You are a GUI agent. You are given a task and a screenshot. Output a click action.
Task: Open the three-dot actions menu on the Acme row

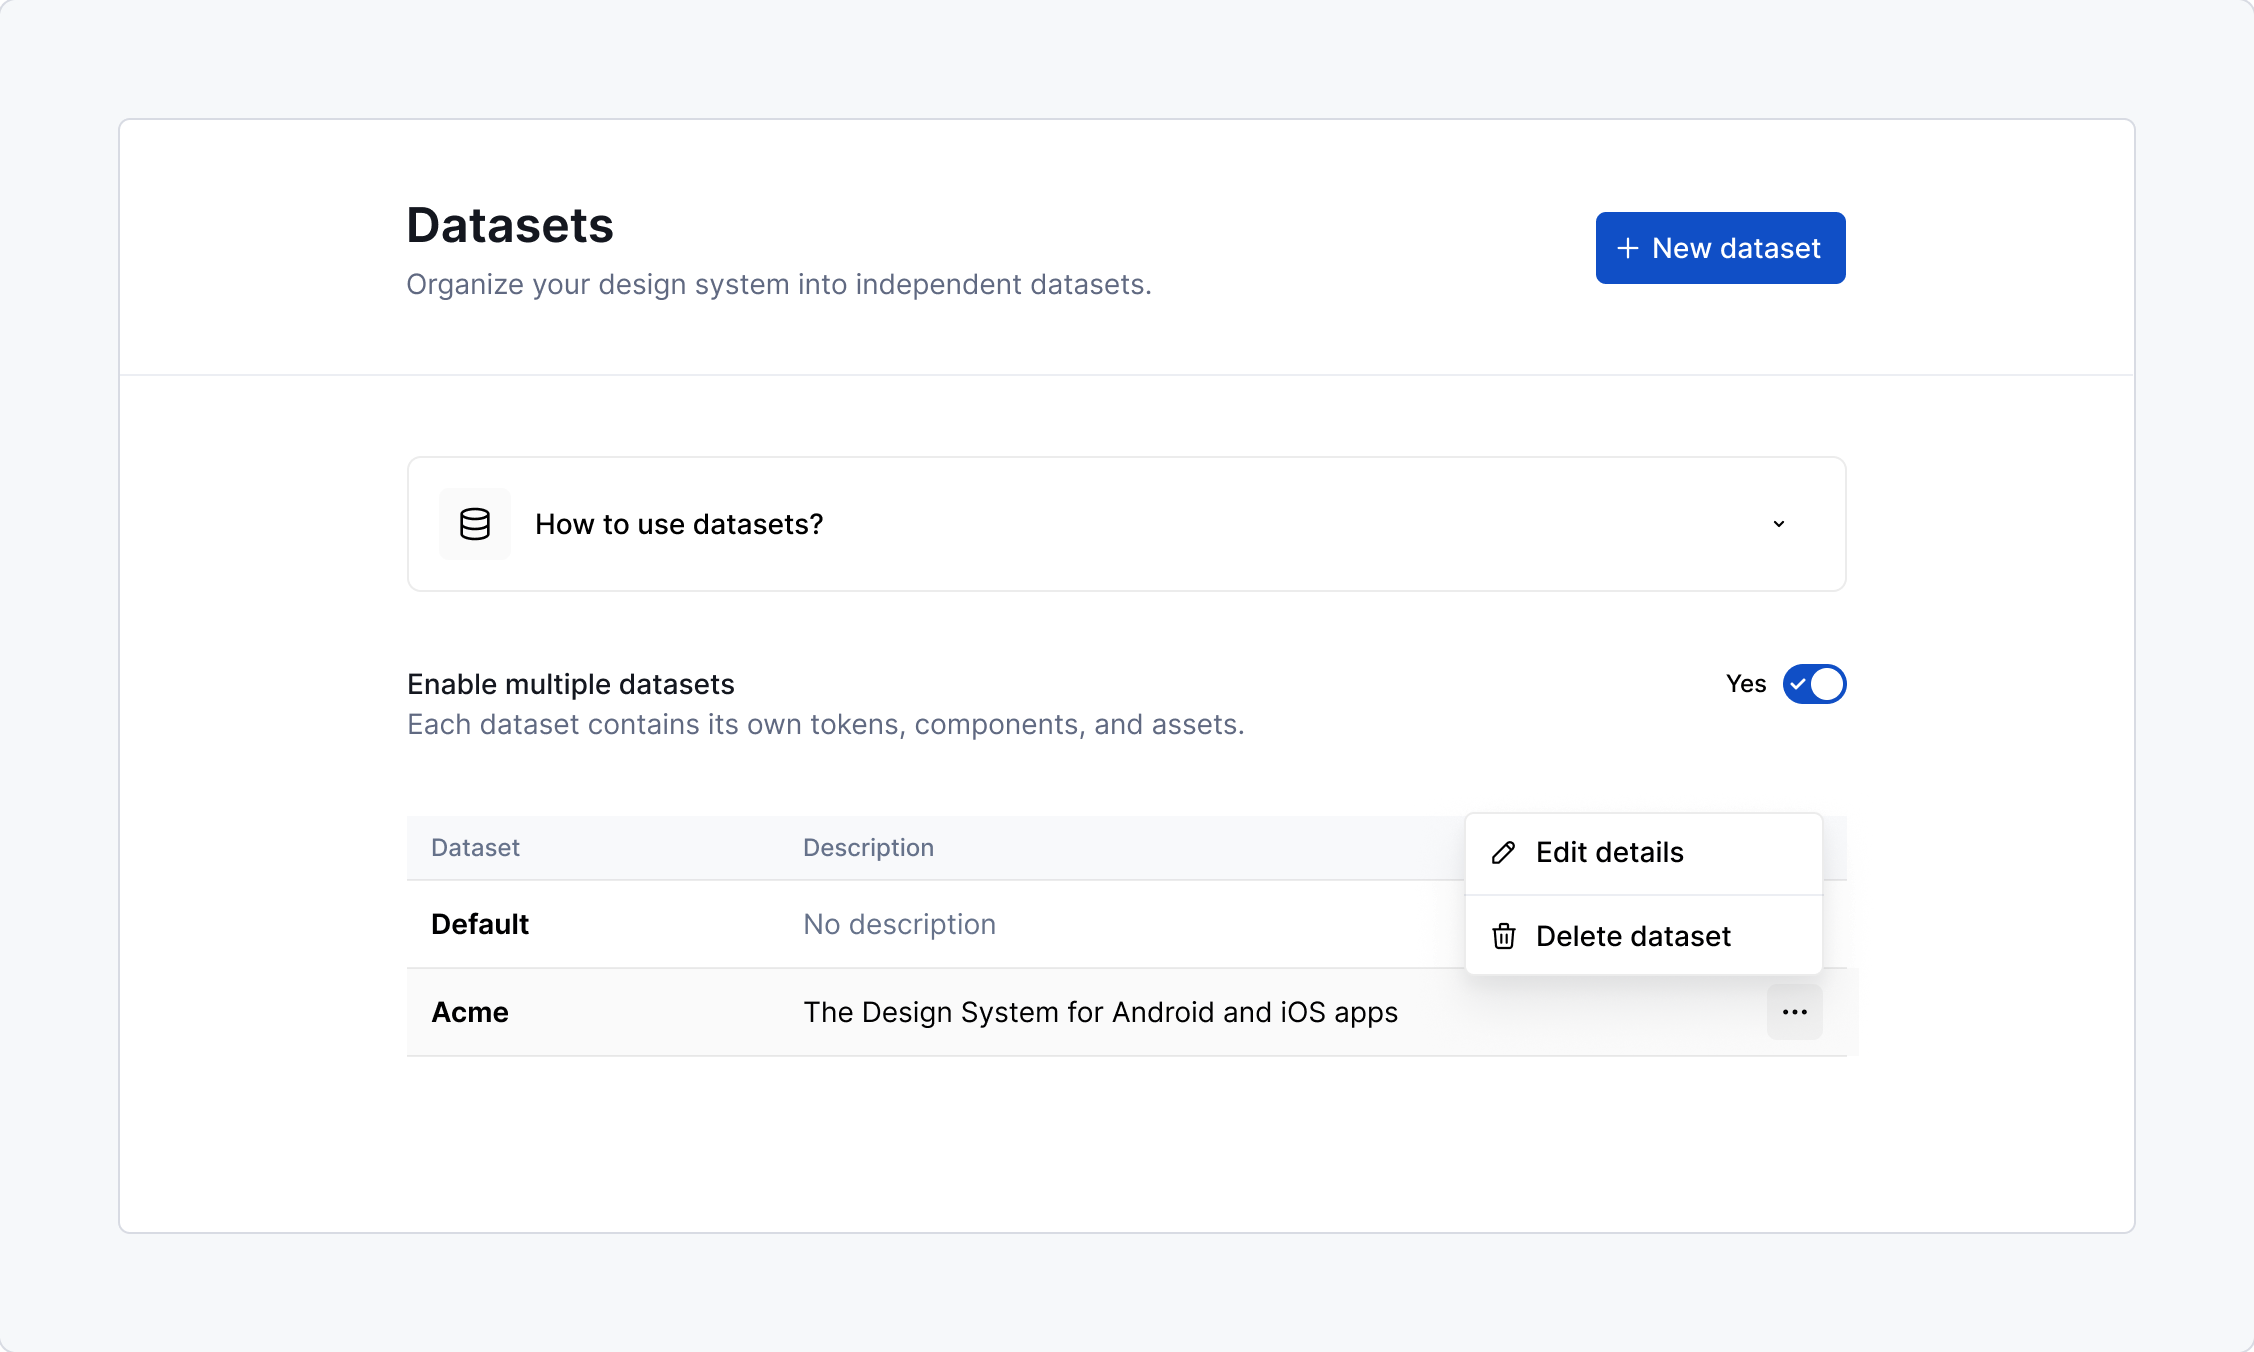click(x=1794, y=1012)
